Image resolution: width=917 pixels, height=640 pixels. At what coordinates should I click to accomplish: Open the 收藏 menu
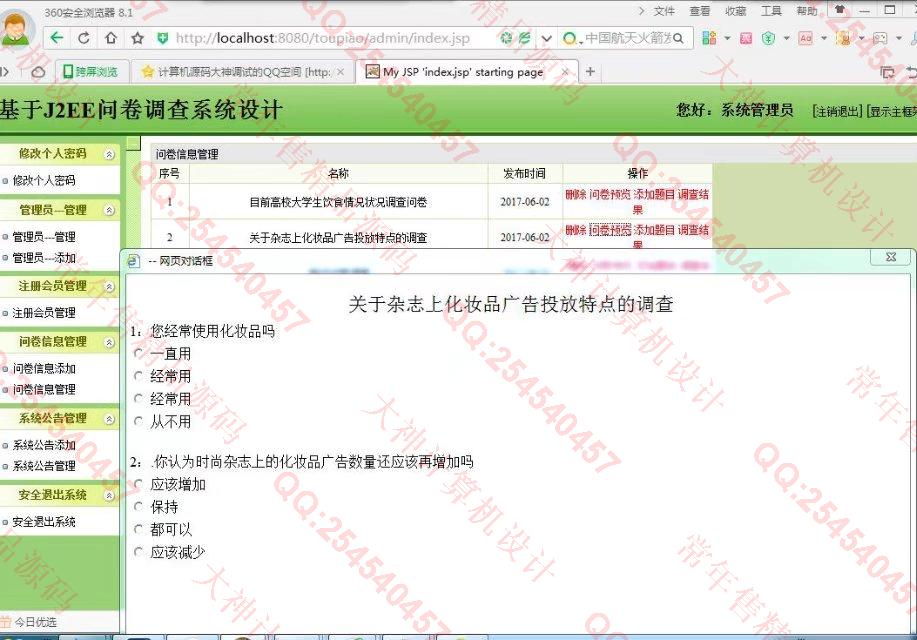pos(735,11)
